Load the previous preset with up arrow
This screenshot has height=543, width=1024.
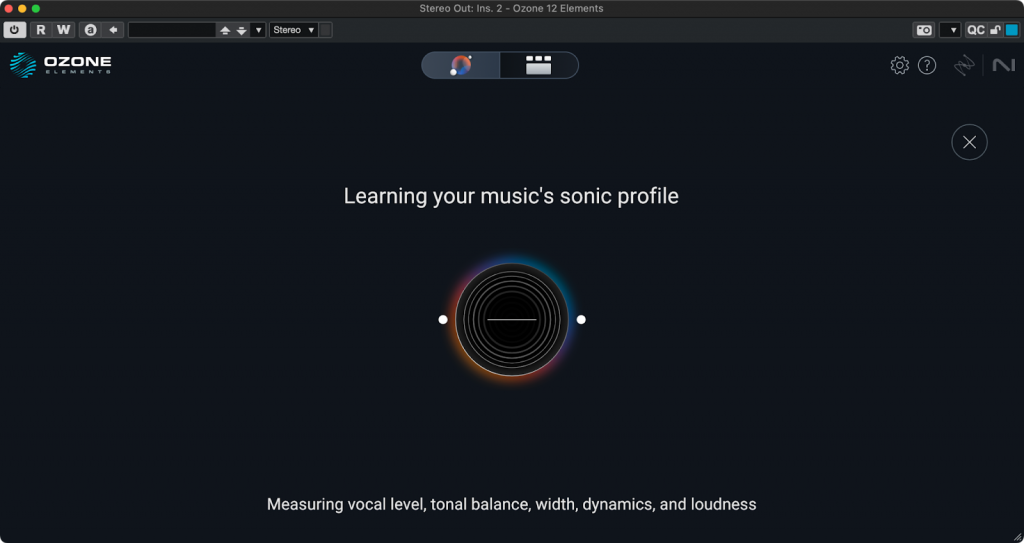pyautogui.click(x=225, y=30)
